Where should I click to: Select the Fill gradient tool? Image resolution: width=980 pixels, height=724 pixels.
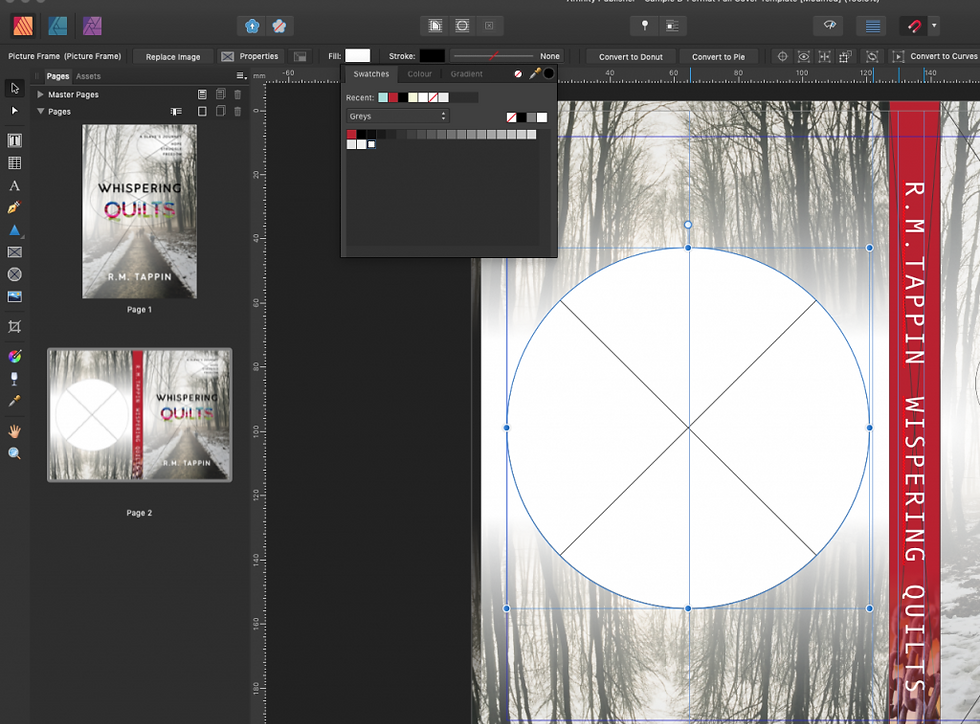14,356
